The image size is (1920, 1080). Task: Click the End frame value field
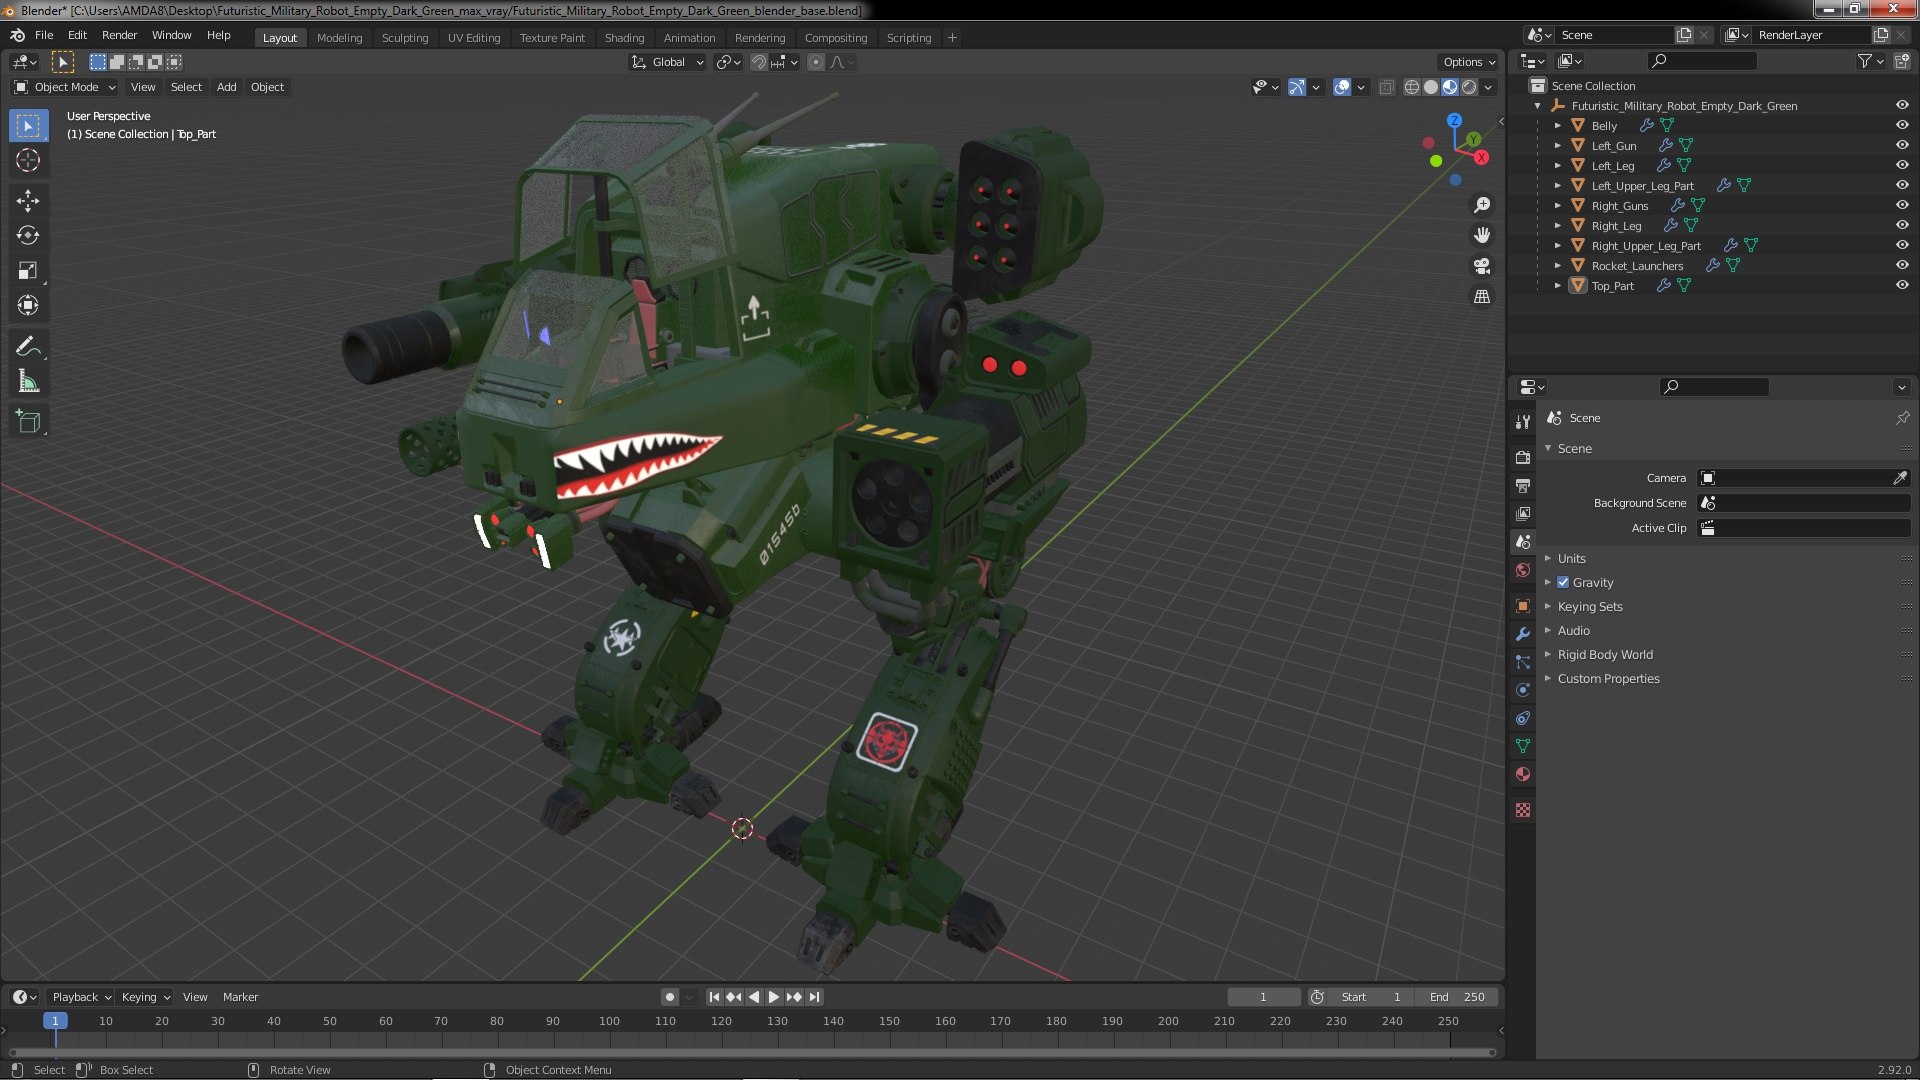1457,997
